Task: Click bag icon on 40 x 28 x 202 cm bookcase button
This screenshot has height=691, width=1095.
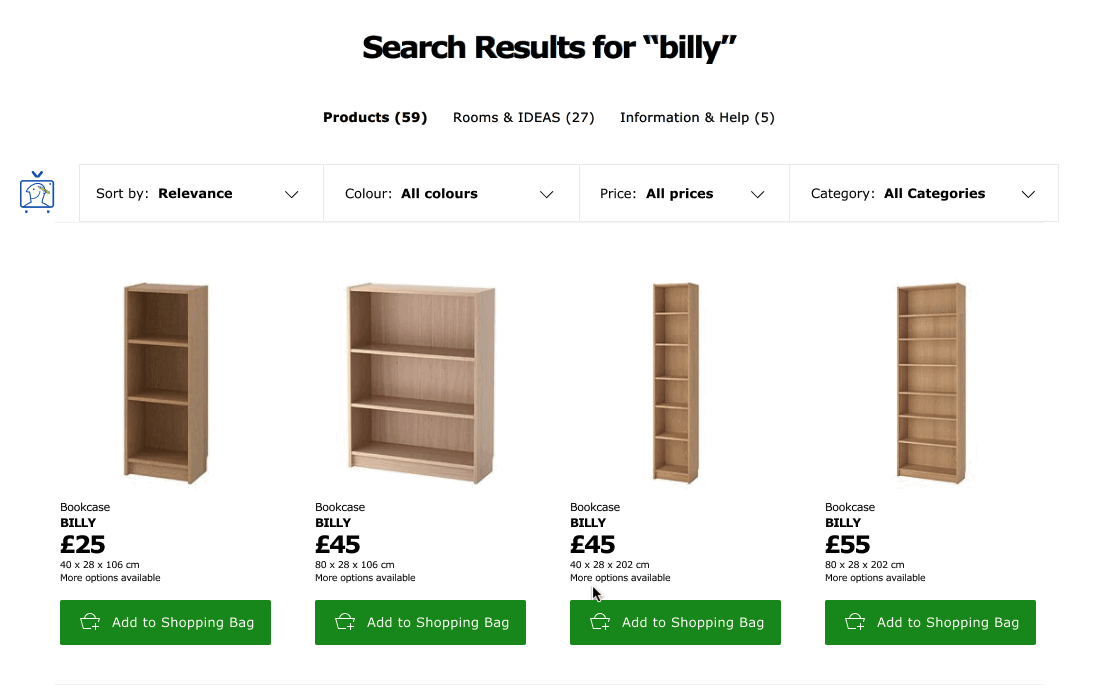Action: click(600, 622)
